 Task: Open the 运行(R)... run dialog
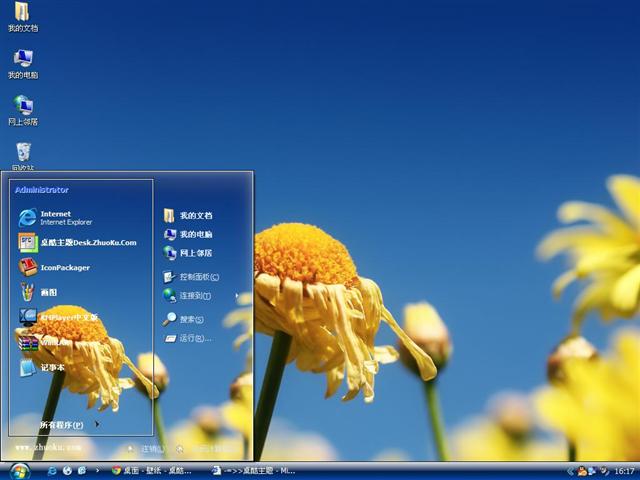(x=193, y=339)
